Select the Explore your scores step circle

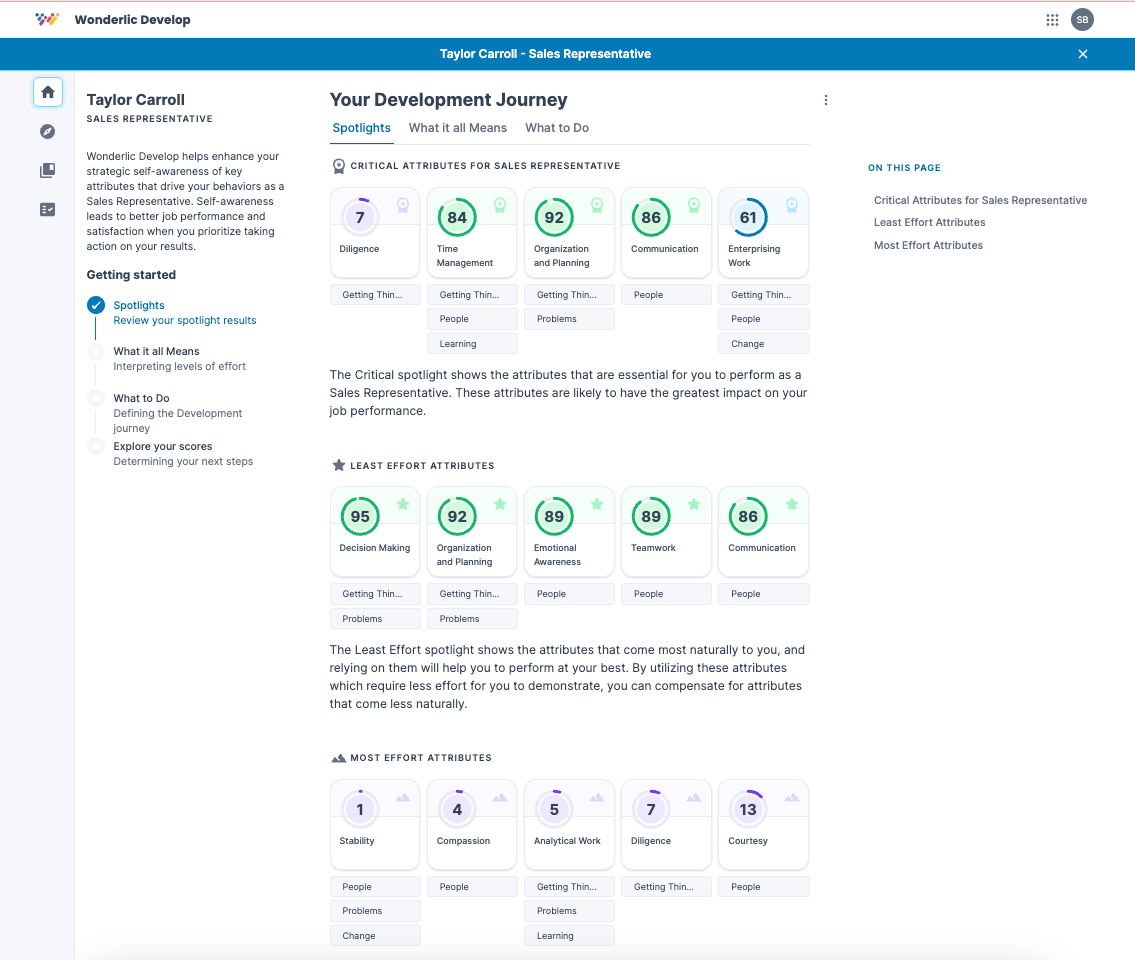click(x=96, y=447)
